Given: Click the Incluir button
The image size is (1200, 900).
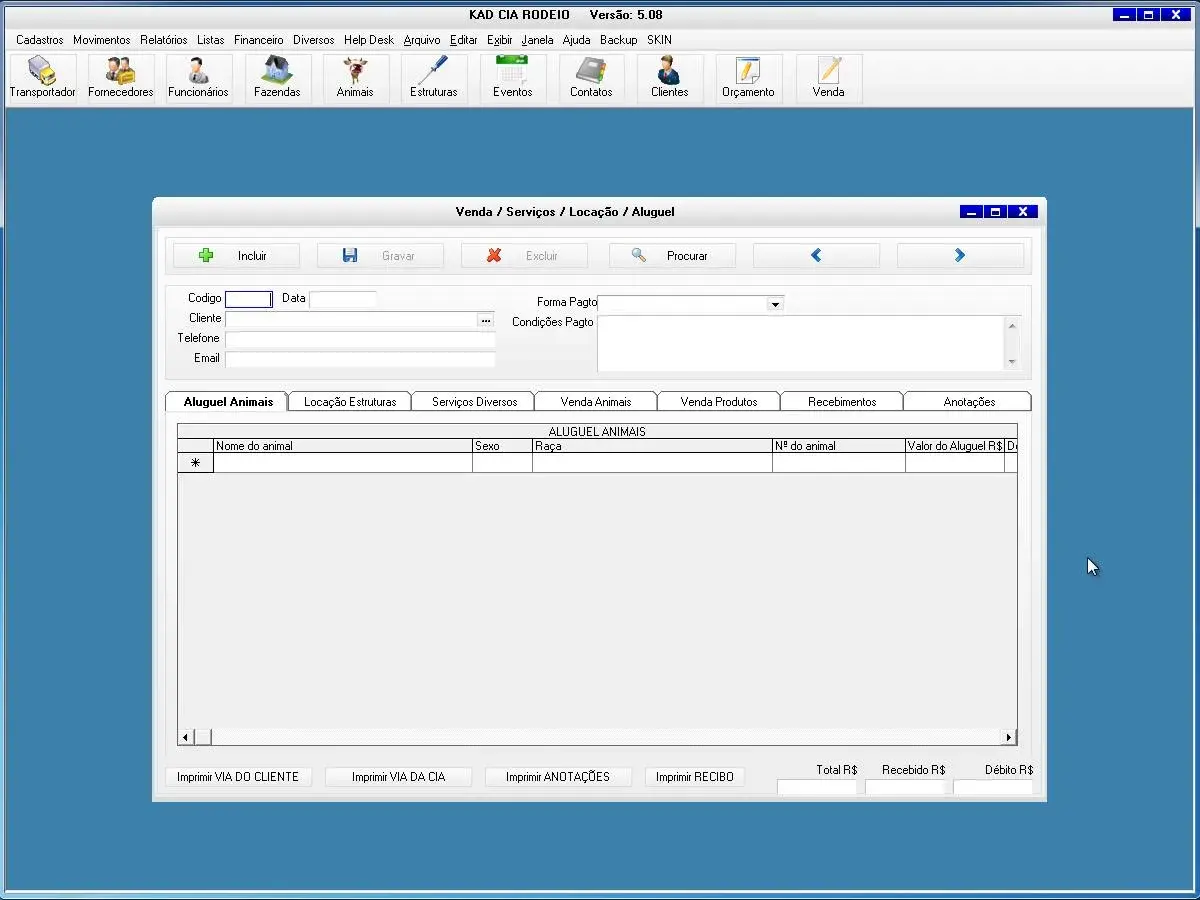Looking at the screenshot, I should click(x=236, y=256).
